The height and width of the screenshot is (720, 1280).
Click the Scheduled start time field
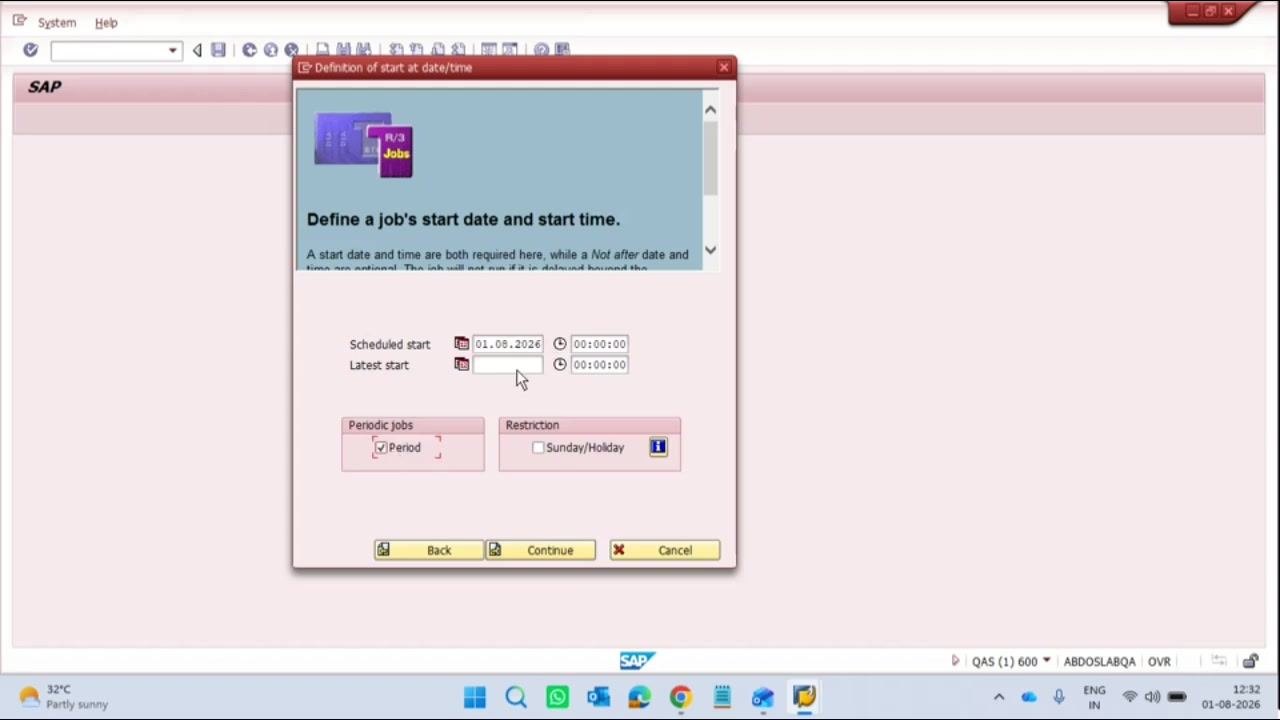[x=599, y=344]
